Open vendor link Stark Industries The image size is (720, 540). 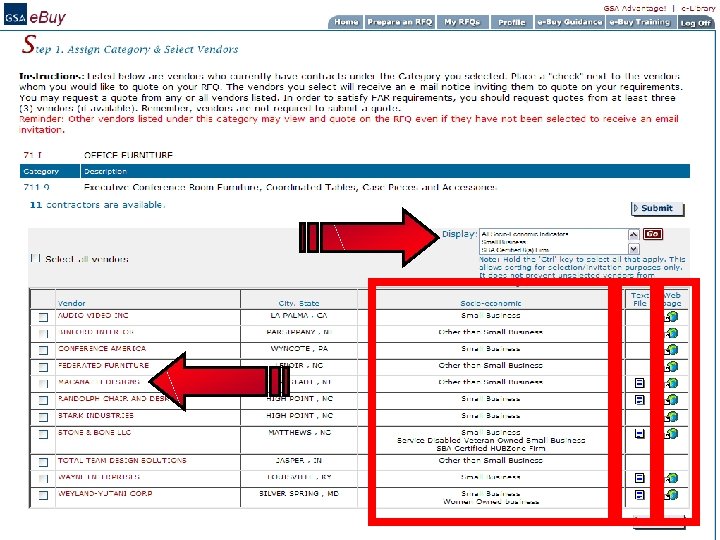click(96, 416)
